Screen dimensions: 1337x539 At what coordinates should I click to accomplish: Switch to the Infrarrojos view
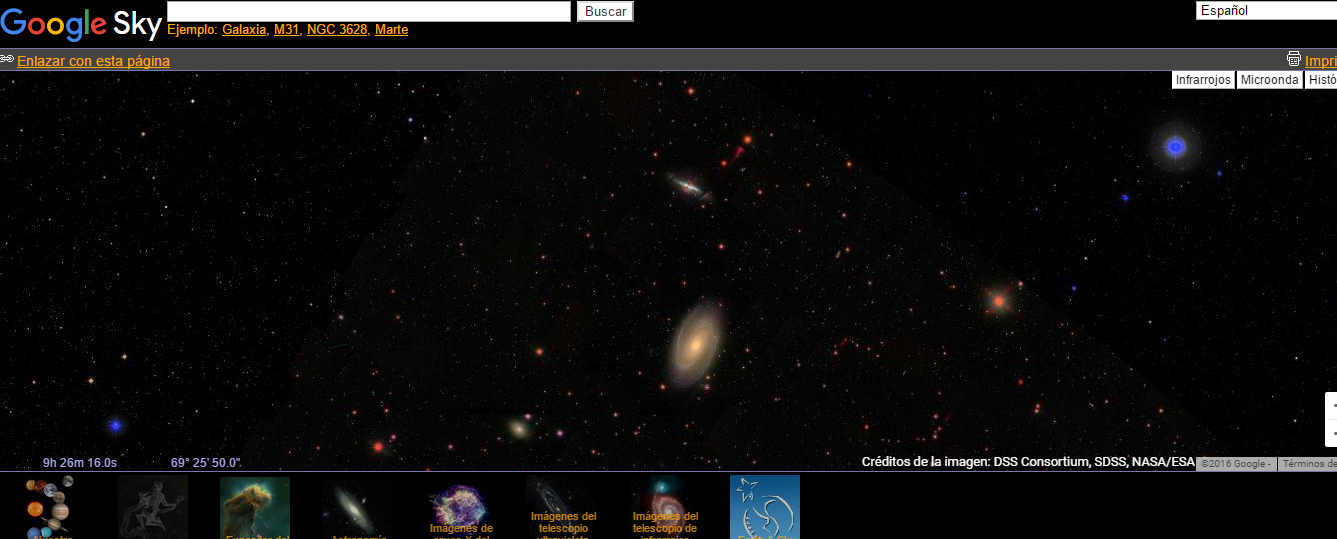[1203, 80]
